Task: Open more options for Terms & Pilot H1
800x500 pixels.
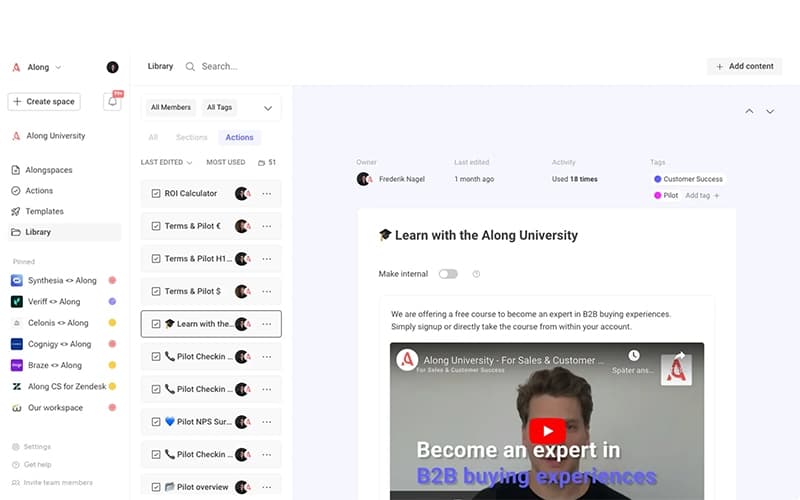Action: tap(266, 259)
